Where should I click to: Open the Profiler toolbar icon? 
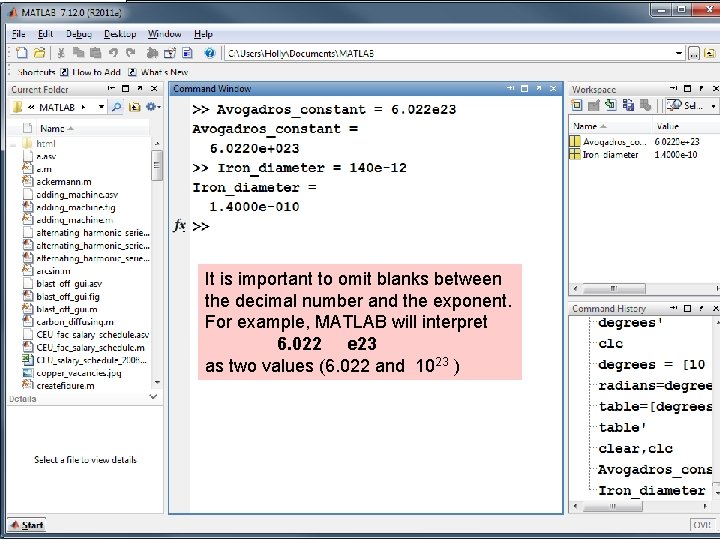[x=187, y=53]
